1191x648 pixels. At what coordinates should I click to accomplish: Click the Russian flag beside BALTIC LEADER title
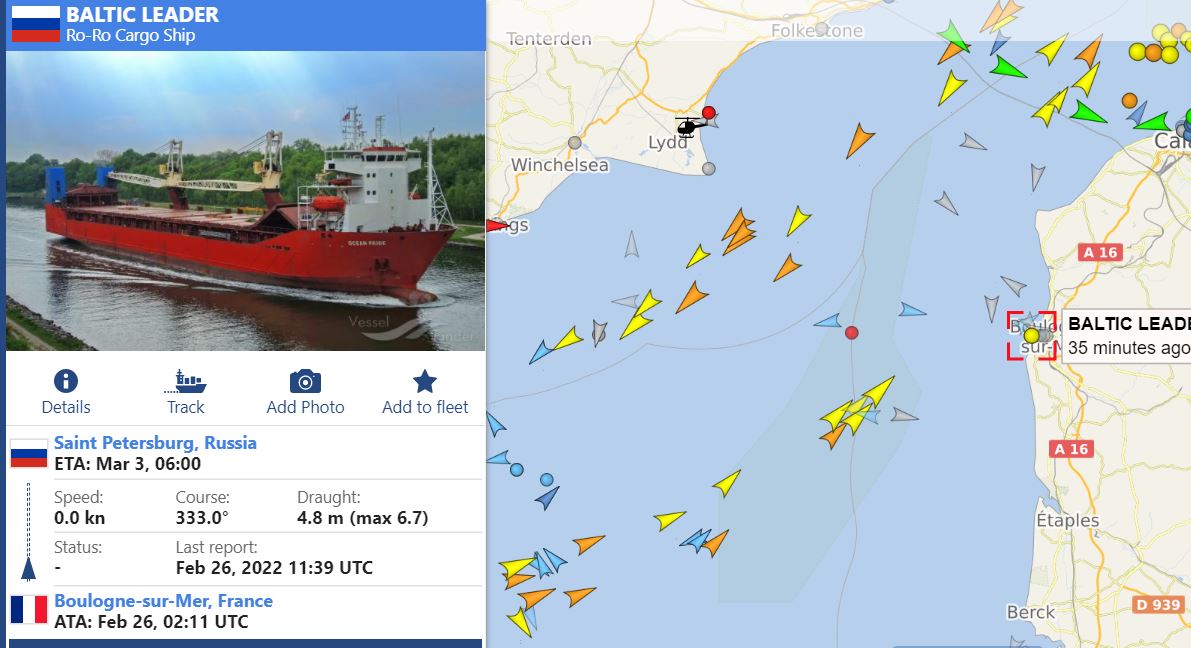(x=36, y=24)
